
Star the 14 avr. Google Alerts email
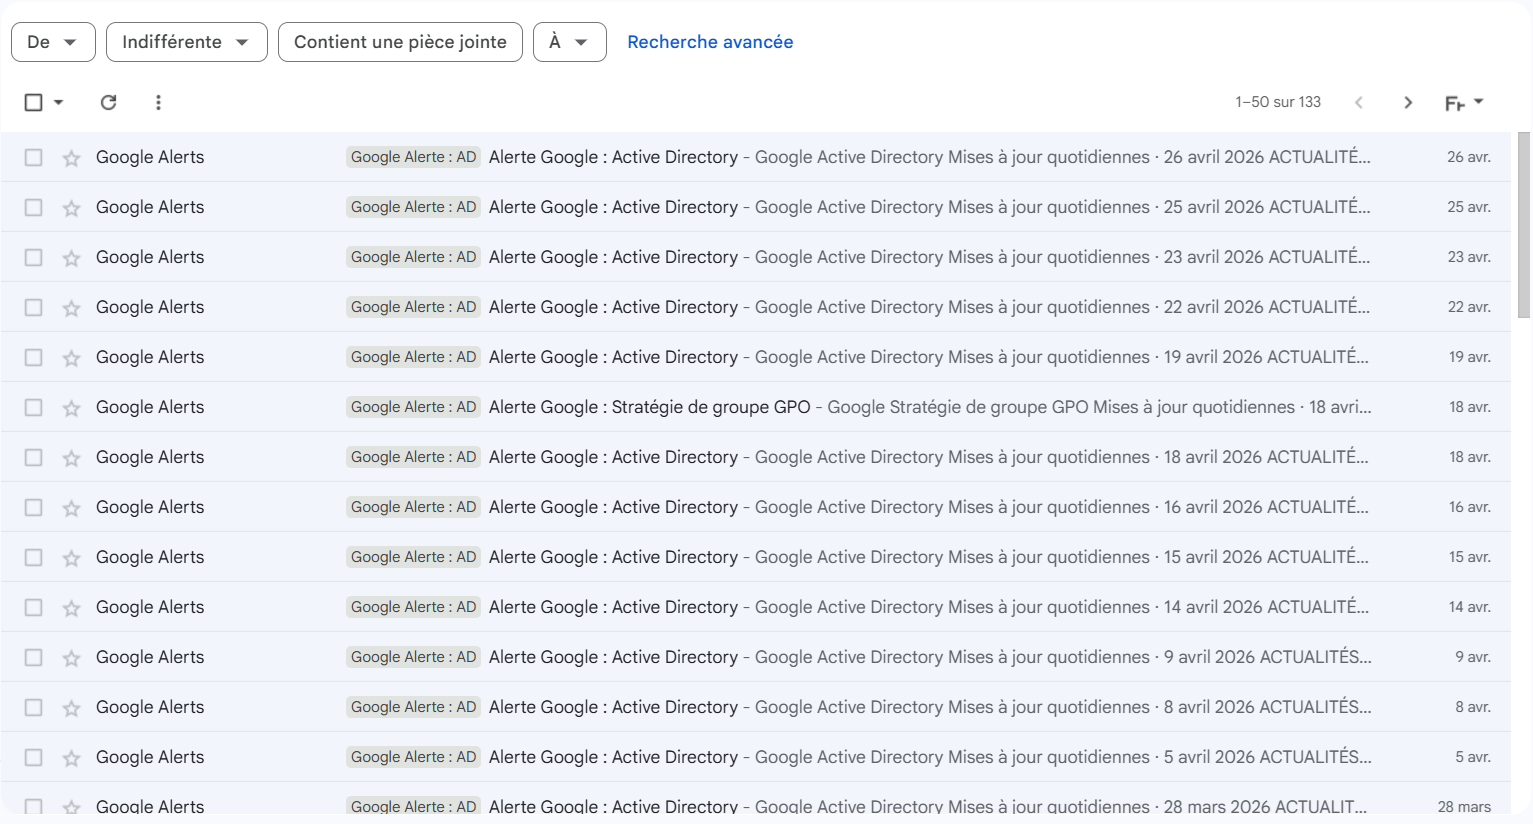click(x=71, y=608)
